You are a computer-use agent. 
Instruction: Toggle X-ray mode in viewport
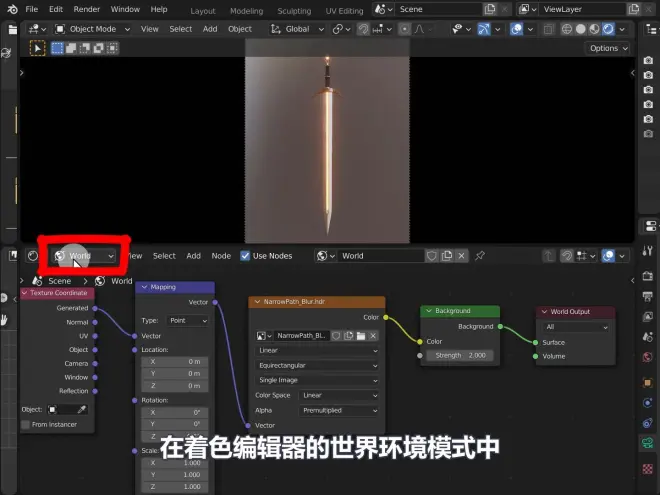click(x=548, y=29)
